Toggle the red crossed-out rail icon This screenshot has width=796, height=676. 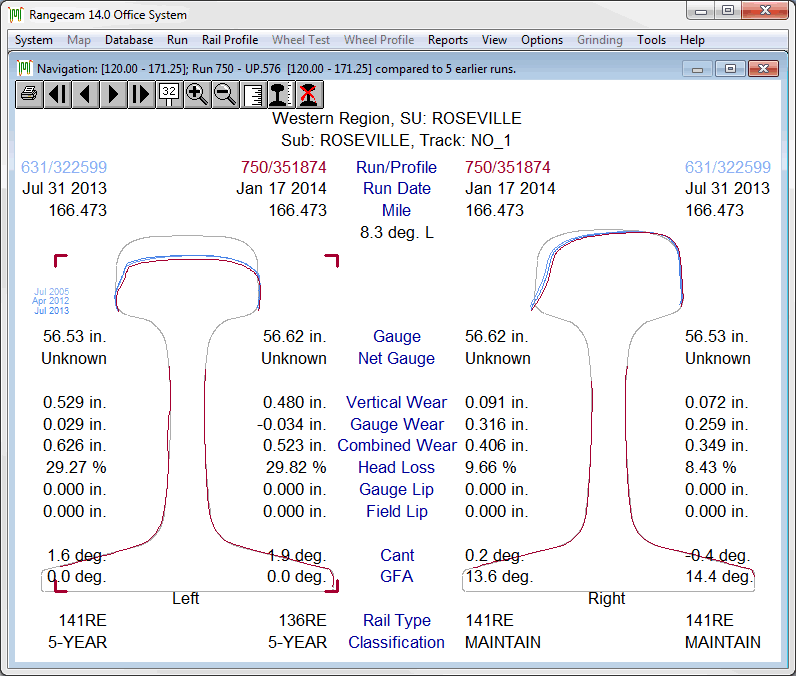(309, 94)
